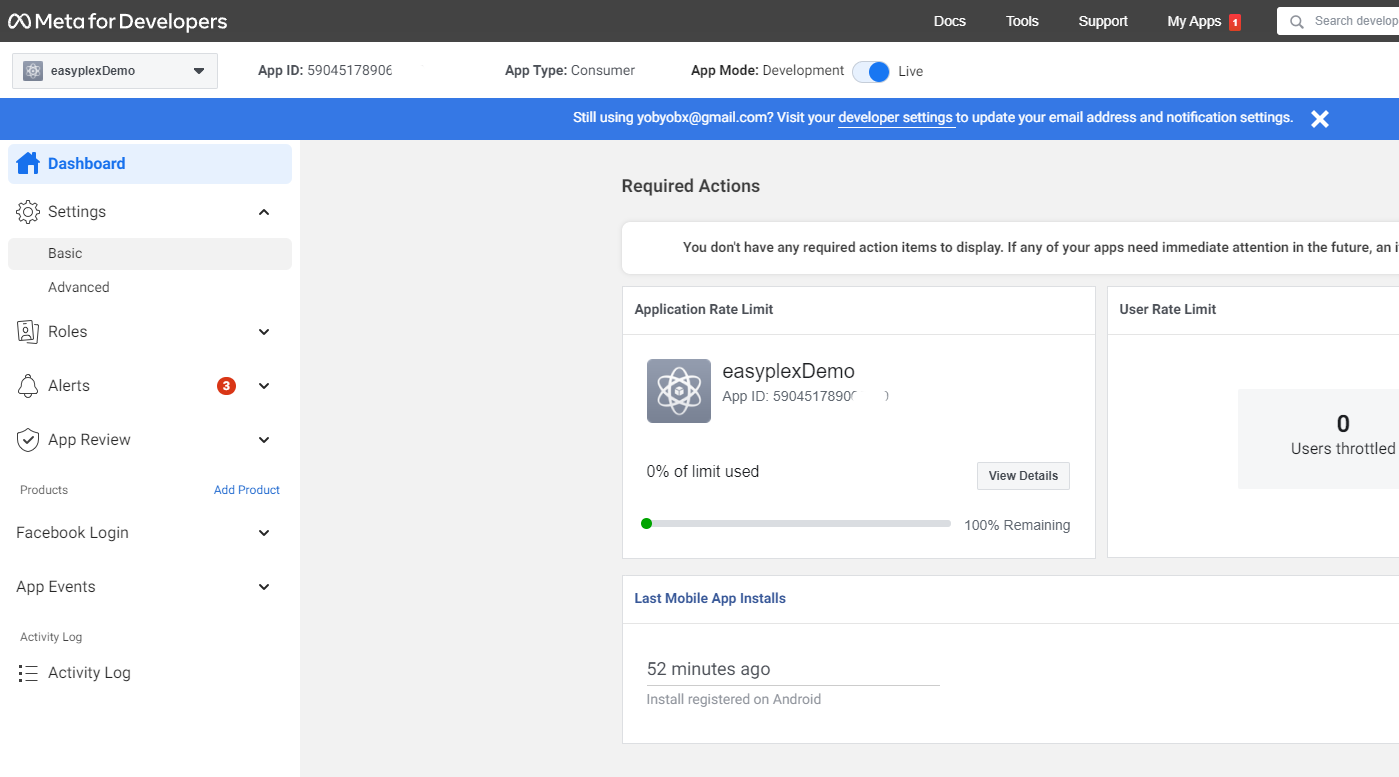Click the App Review shield icon
1399x777 pixels.
(x=28, y=440)
